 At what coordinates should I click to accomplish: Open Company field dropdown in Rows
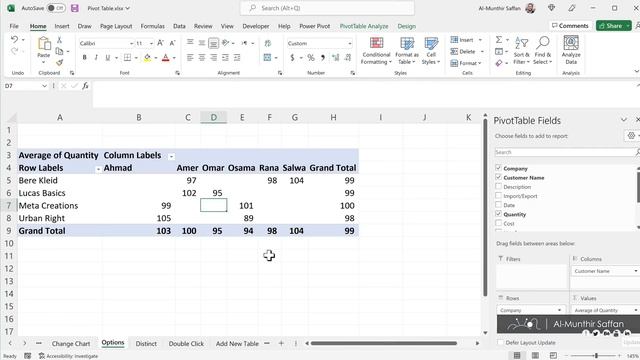point(559,310)
